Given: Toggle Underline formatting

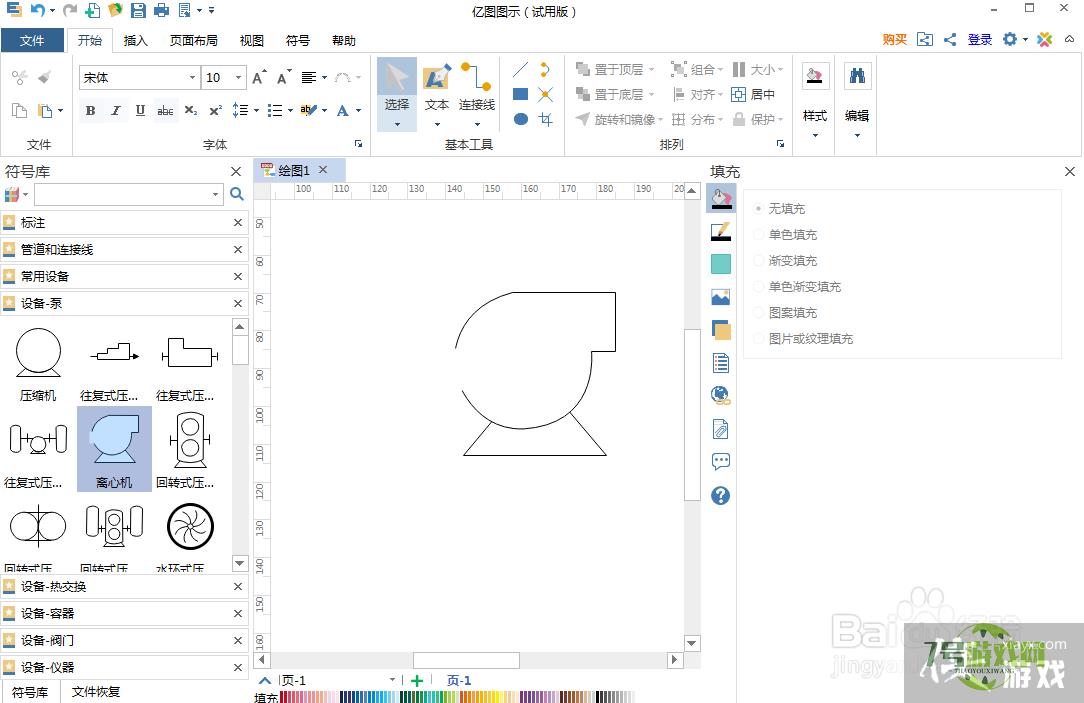Looking at the screenshot, I should [140, 111].
